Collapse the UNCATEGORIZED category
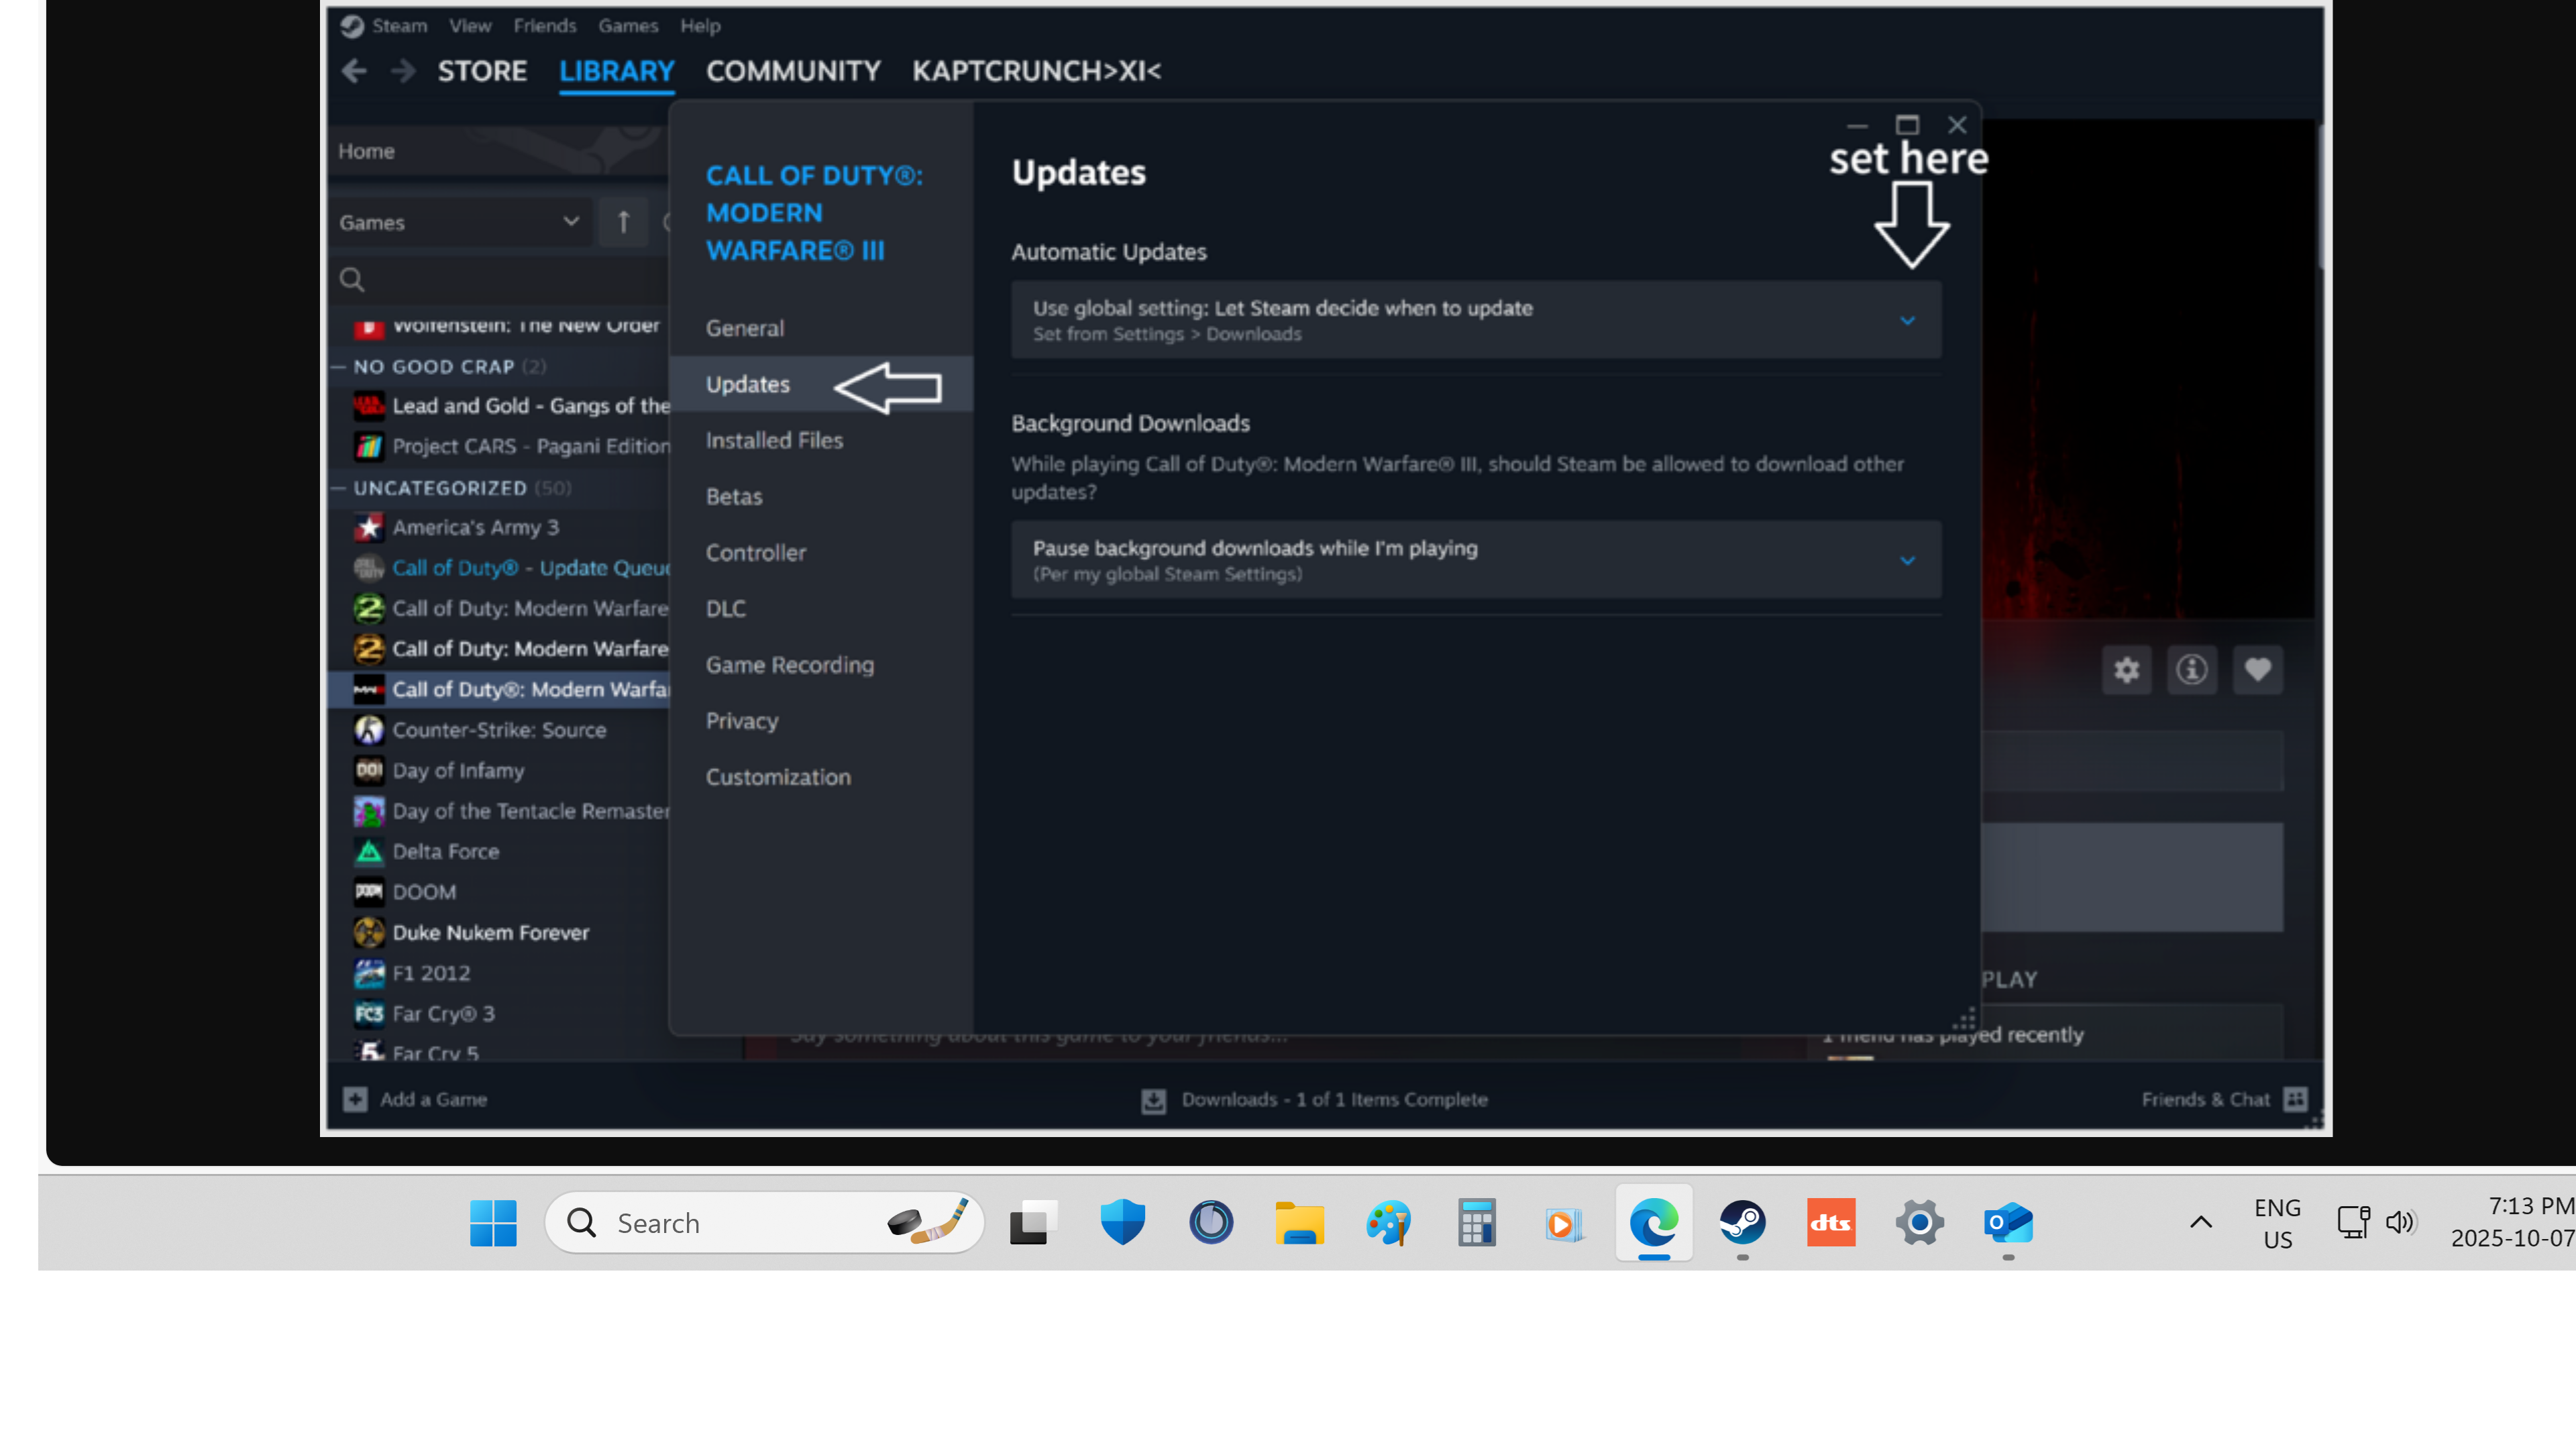This screenshot has height=1449, width=2576. (339, 488)
